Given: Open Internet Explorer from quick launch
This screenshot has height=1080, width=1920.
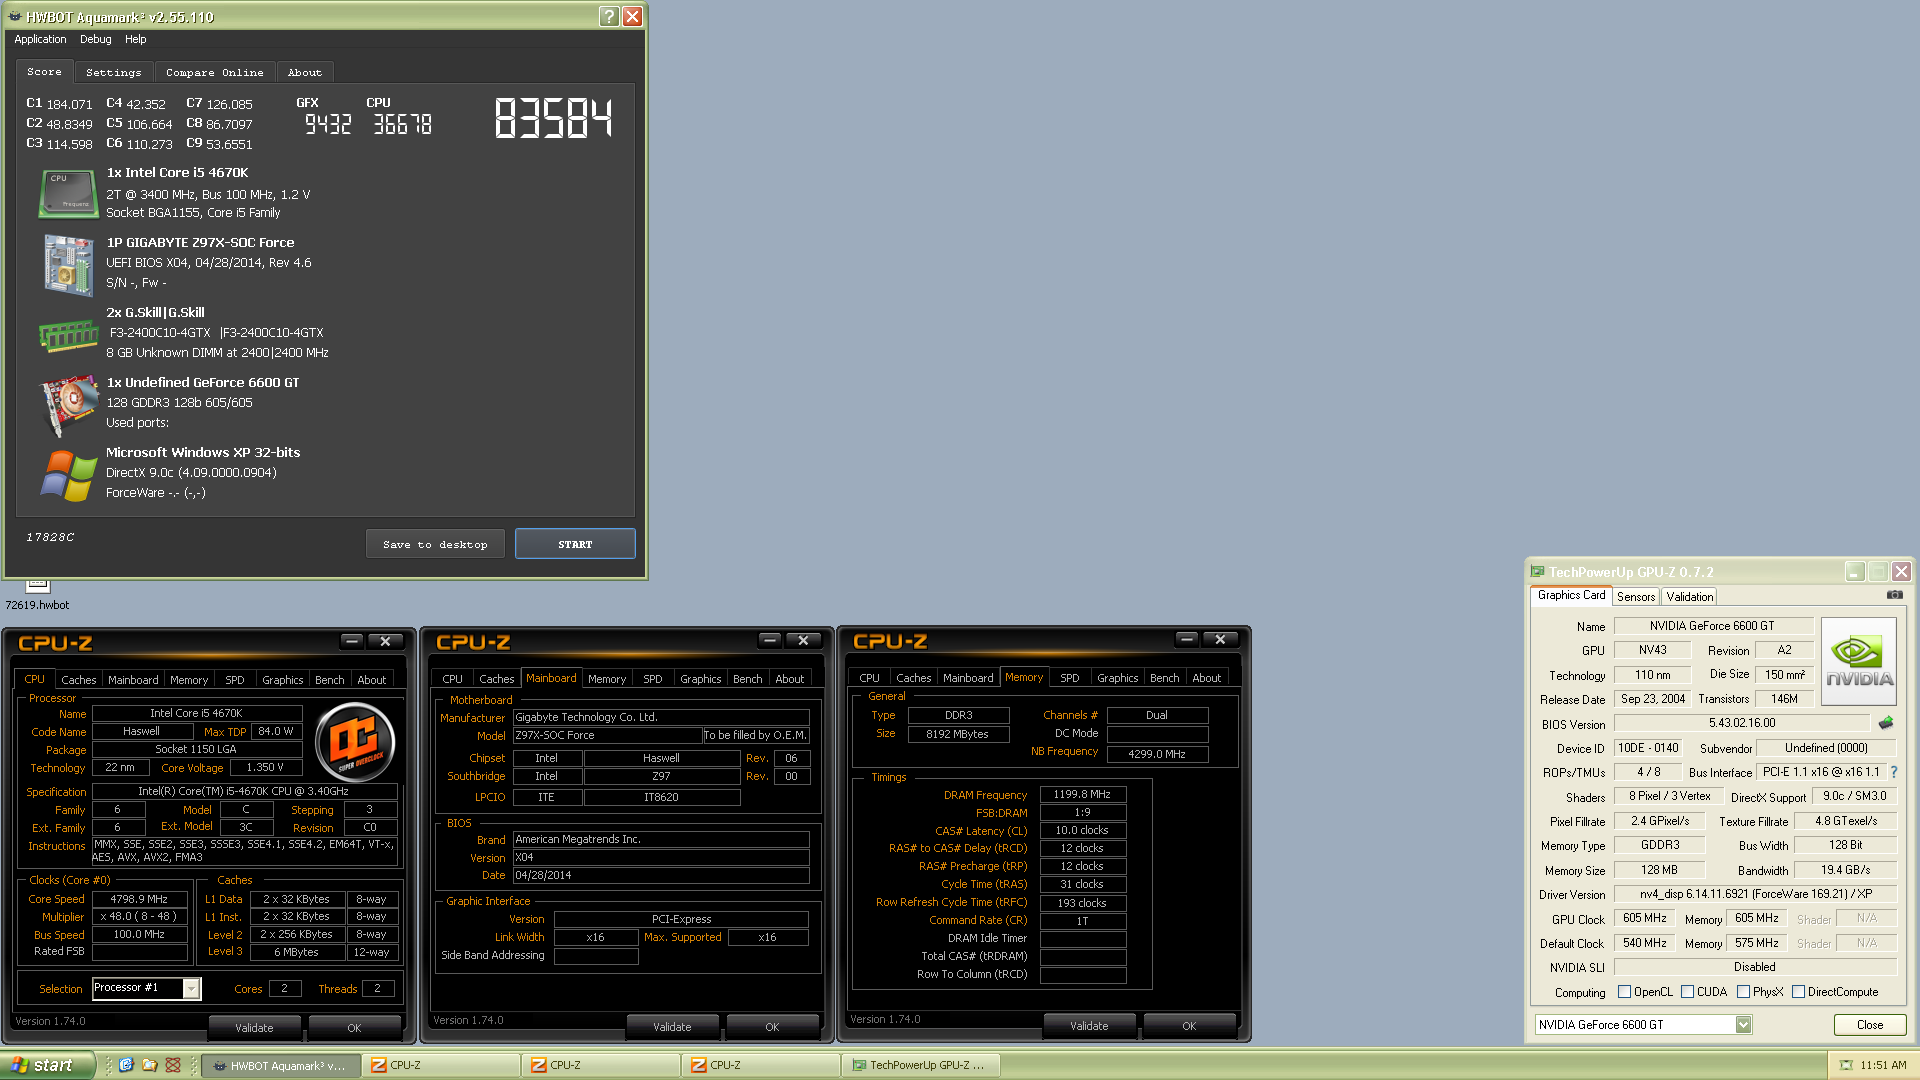Looking at the screenshot, I should coord(126,1065).
